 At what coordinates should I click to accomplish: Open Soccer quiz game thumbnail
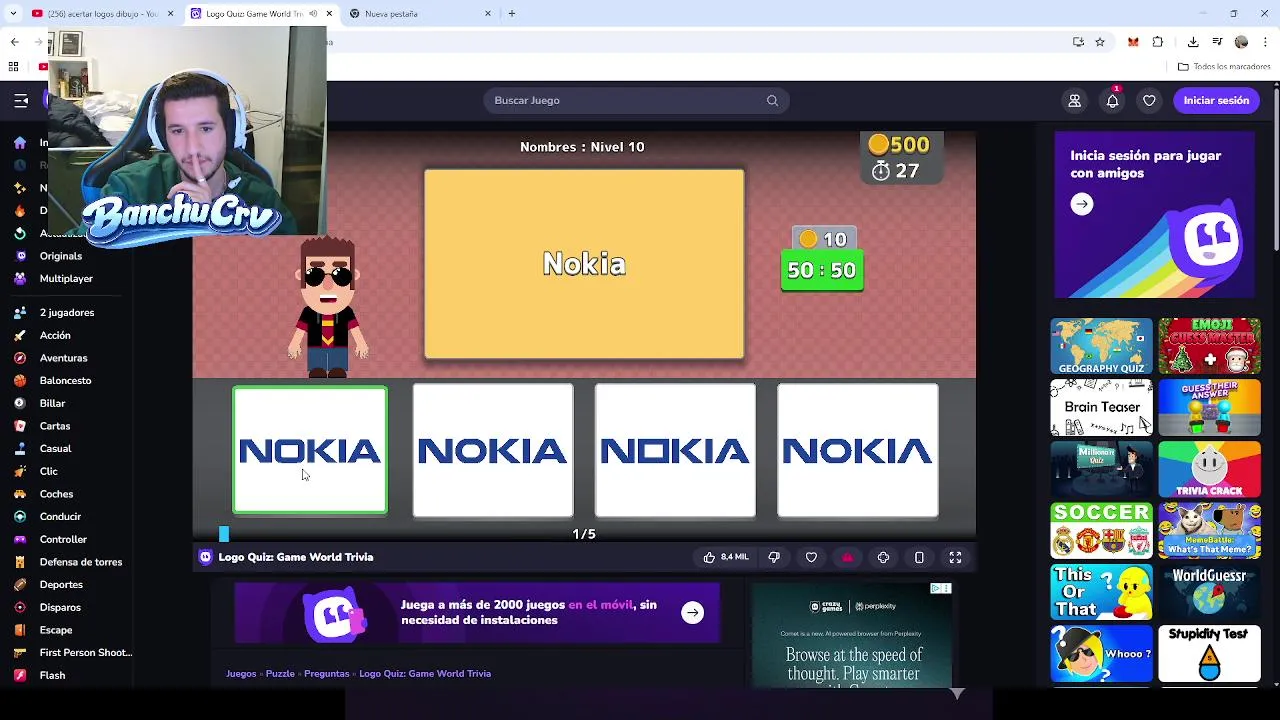coord(1101,530)
